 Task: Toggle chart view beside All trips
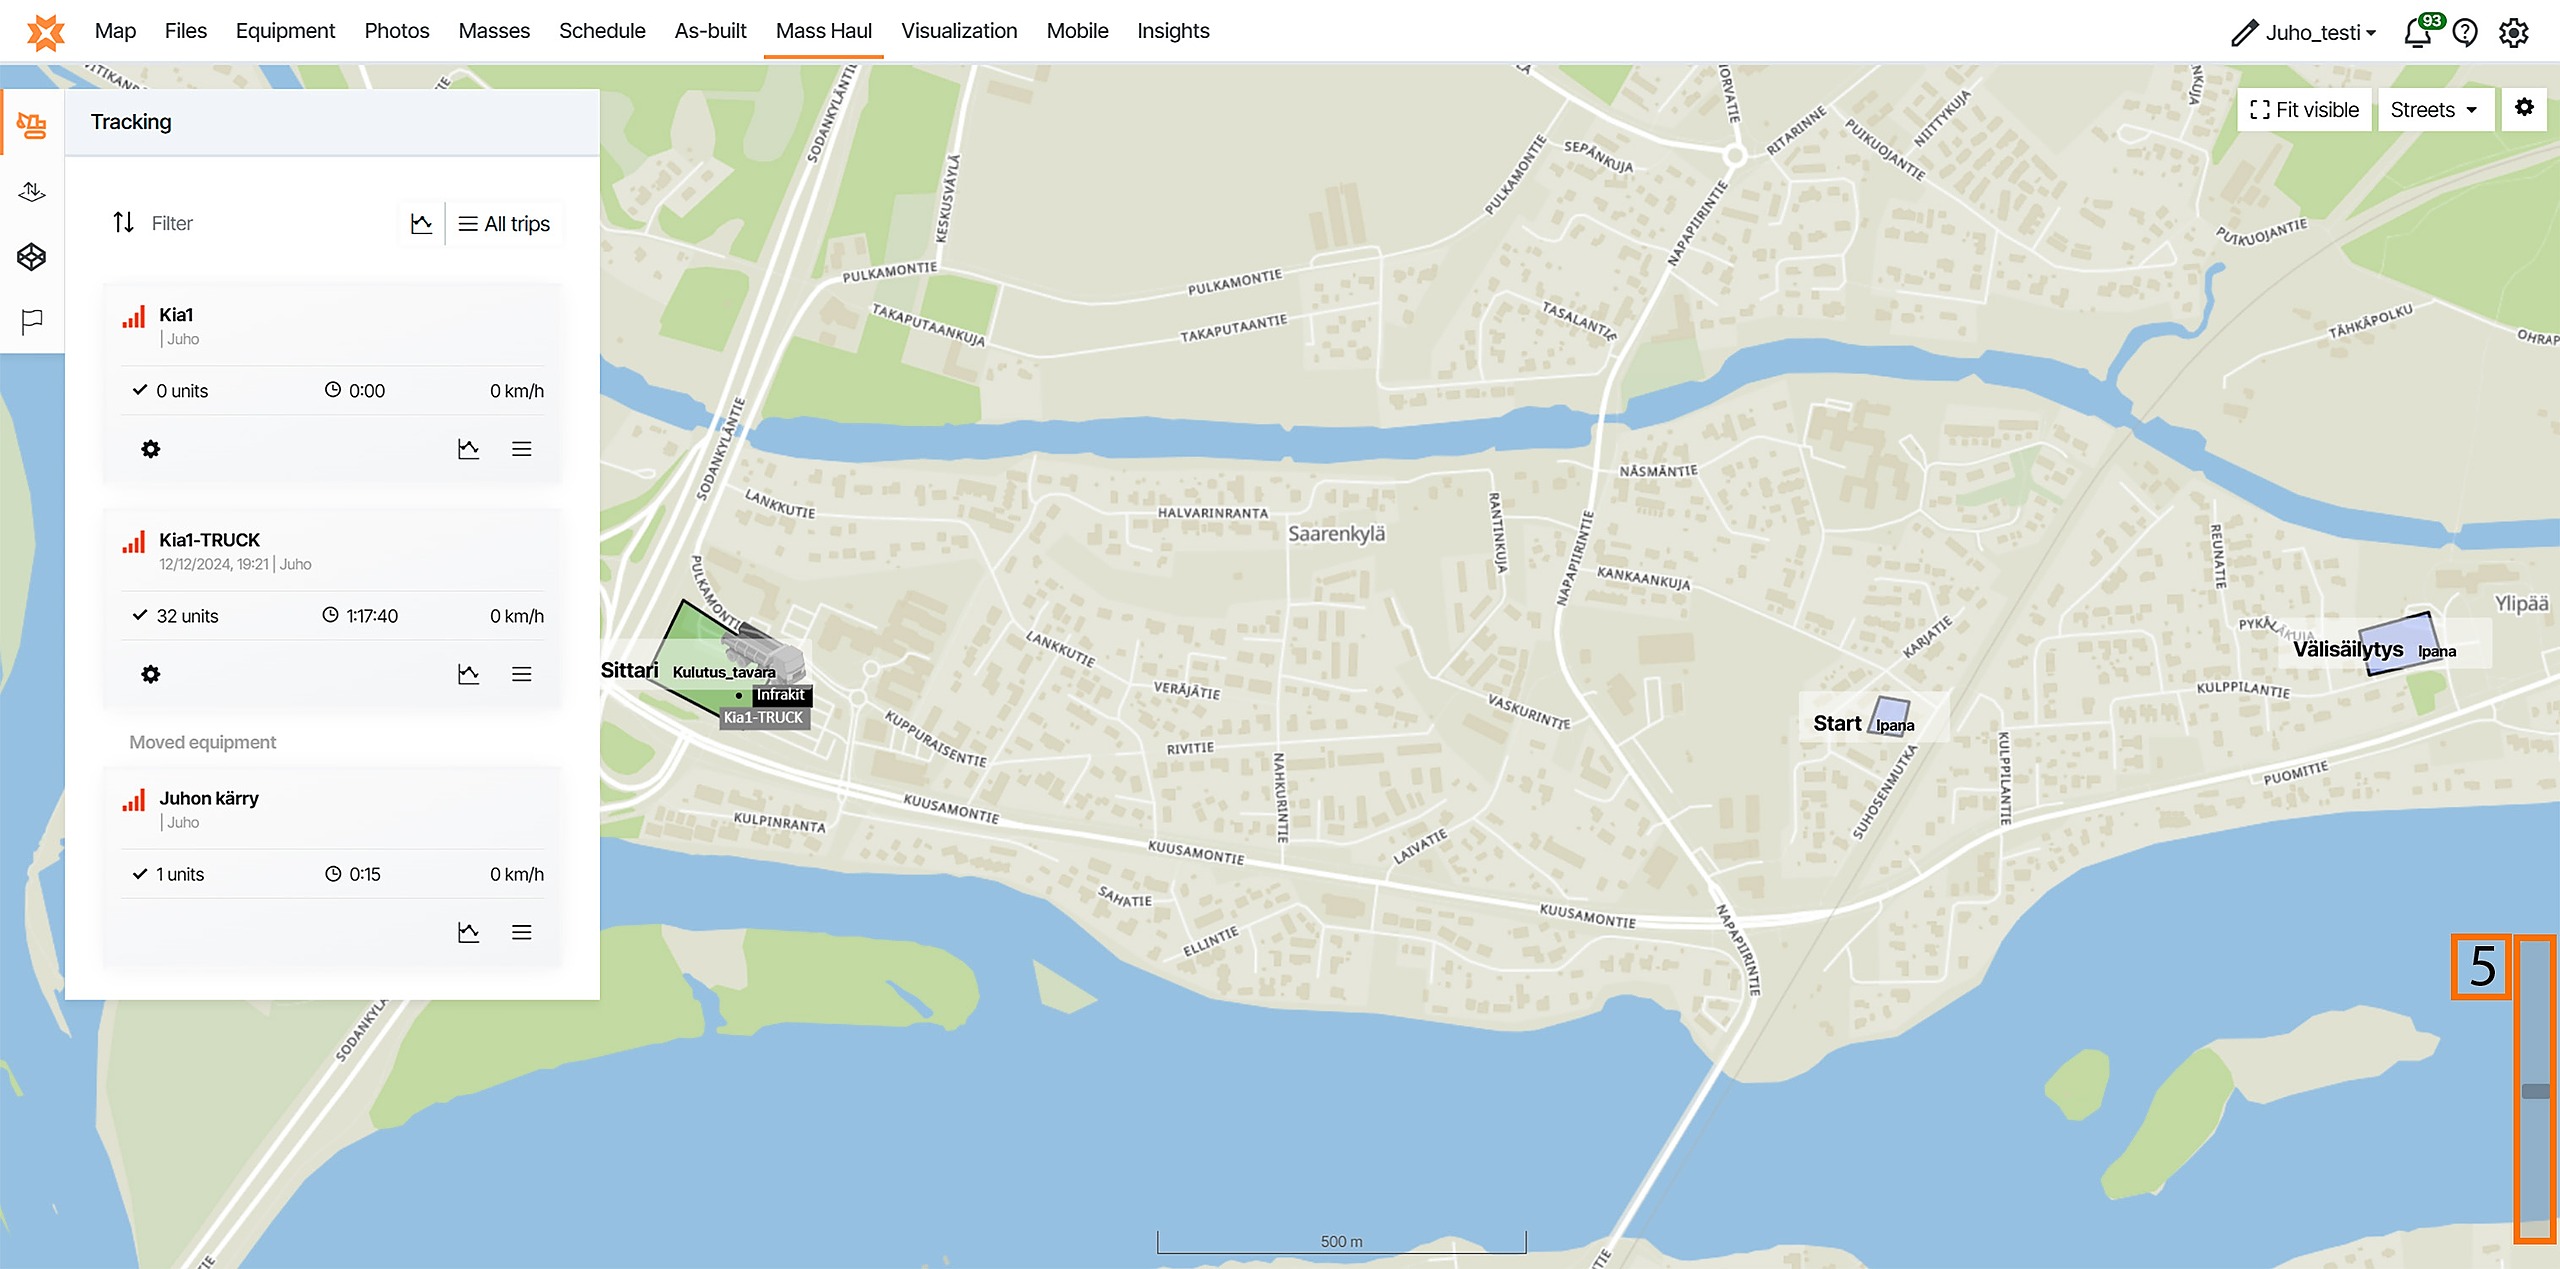(x=421, y=223)
